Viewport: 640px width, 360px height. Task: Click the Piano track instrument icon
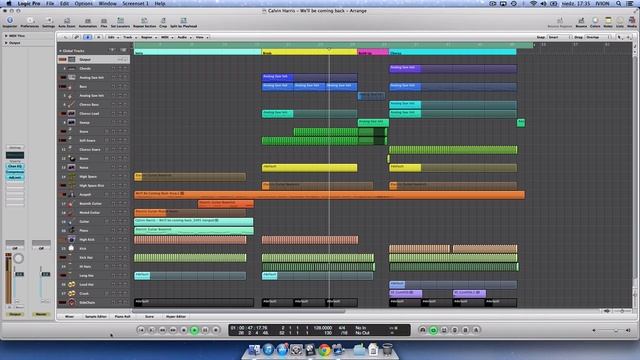(x=71, y=231)
